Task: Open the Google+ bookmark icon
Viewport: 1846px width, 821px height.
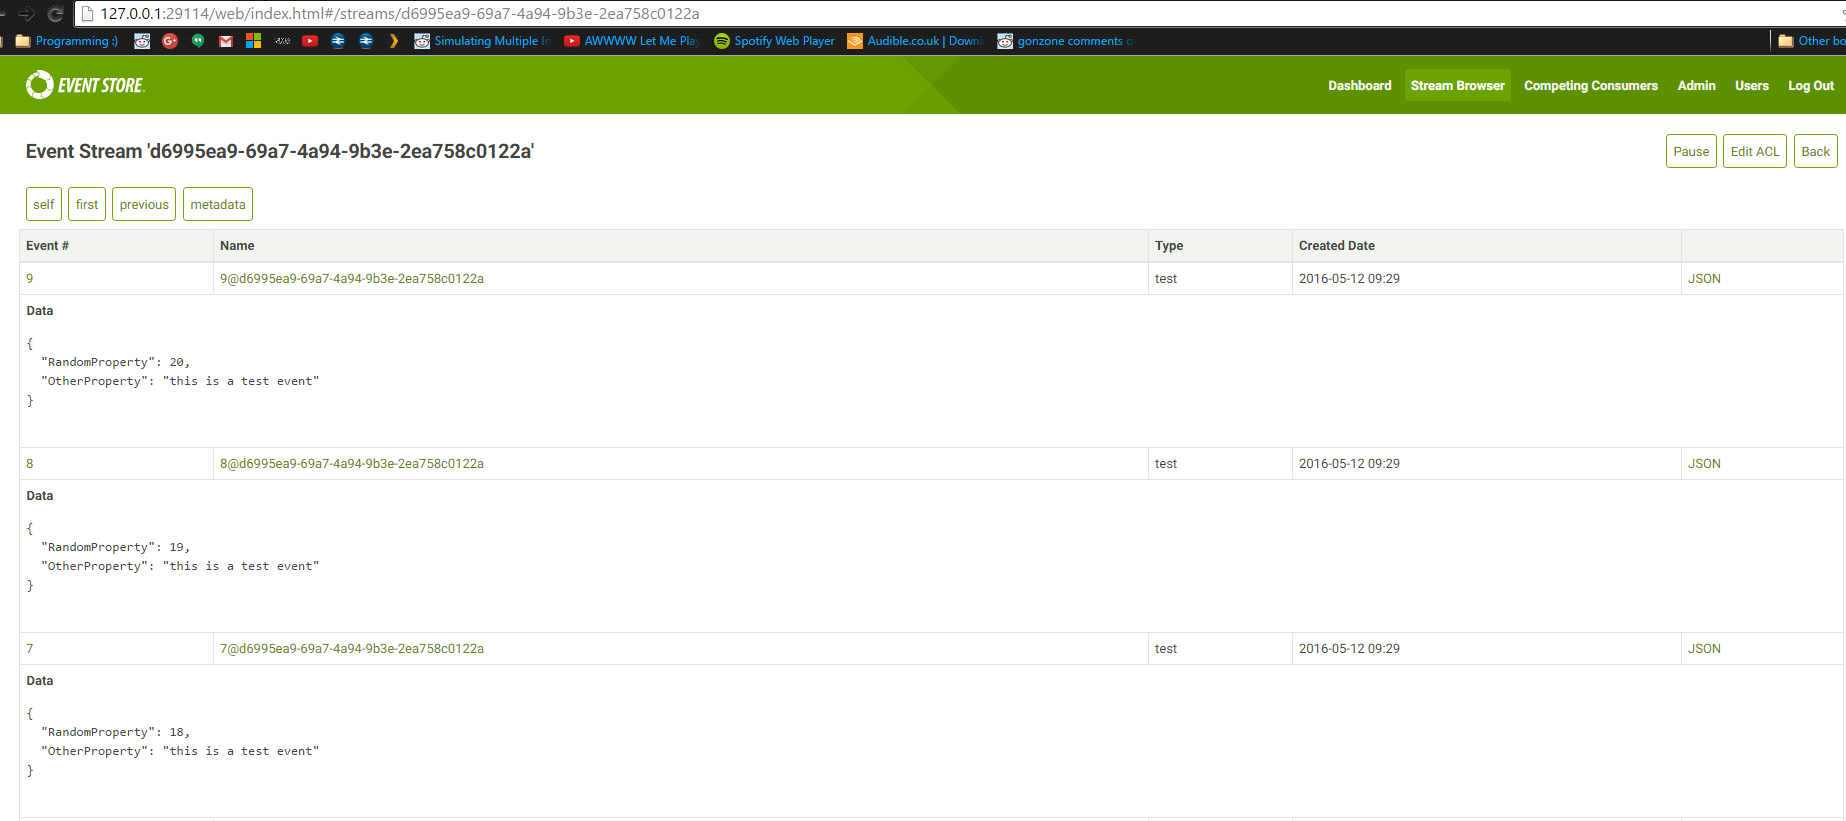Action: pos(170,41)
